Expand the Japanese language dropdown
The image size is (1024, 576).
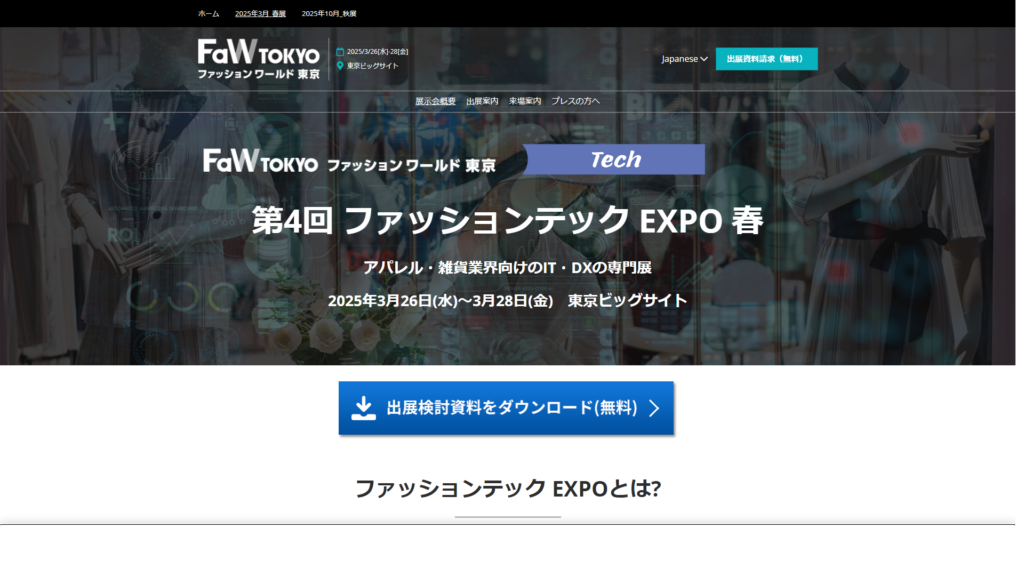[684, 59]
